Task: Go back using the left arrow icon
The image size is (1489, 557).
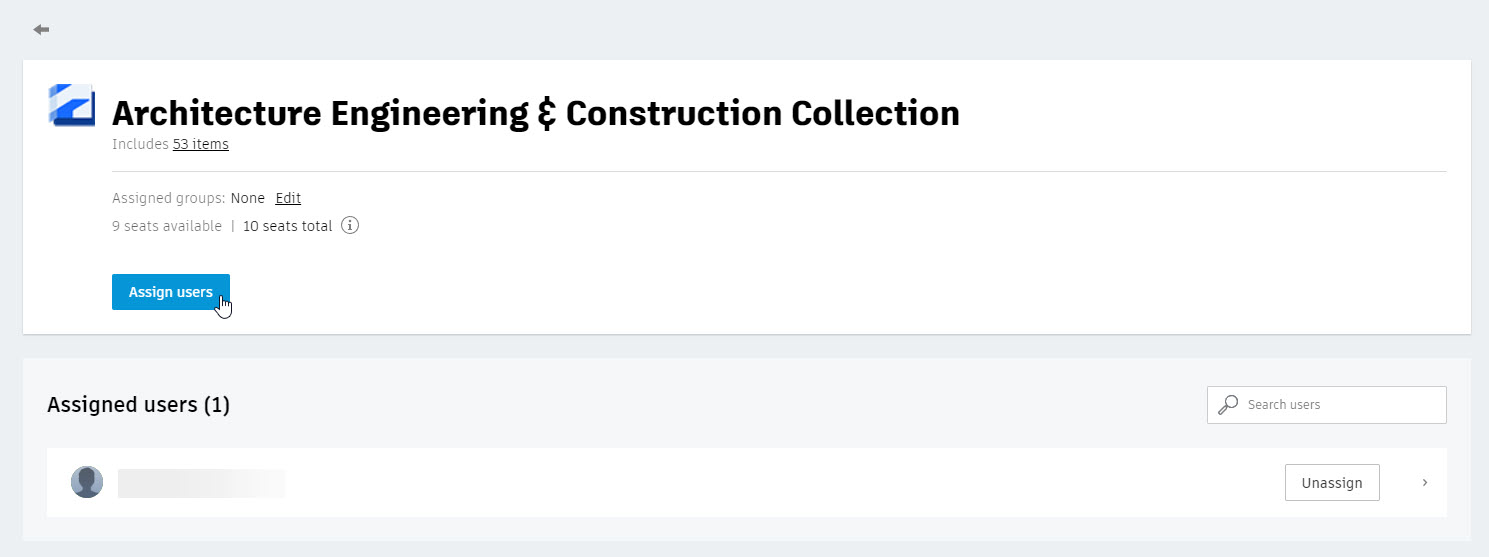Action: click(41, 30)
